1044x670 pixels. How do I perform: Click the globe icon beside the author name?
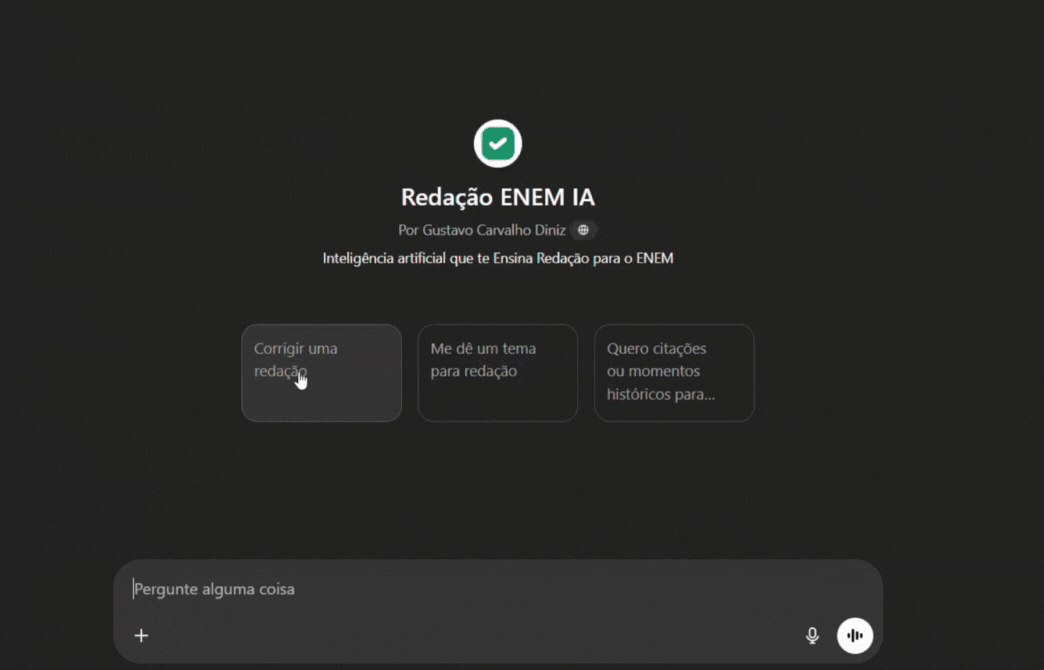pos(583,230)
